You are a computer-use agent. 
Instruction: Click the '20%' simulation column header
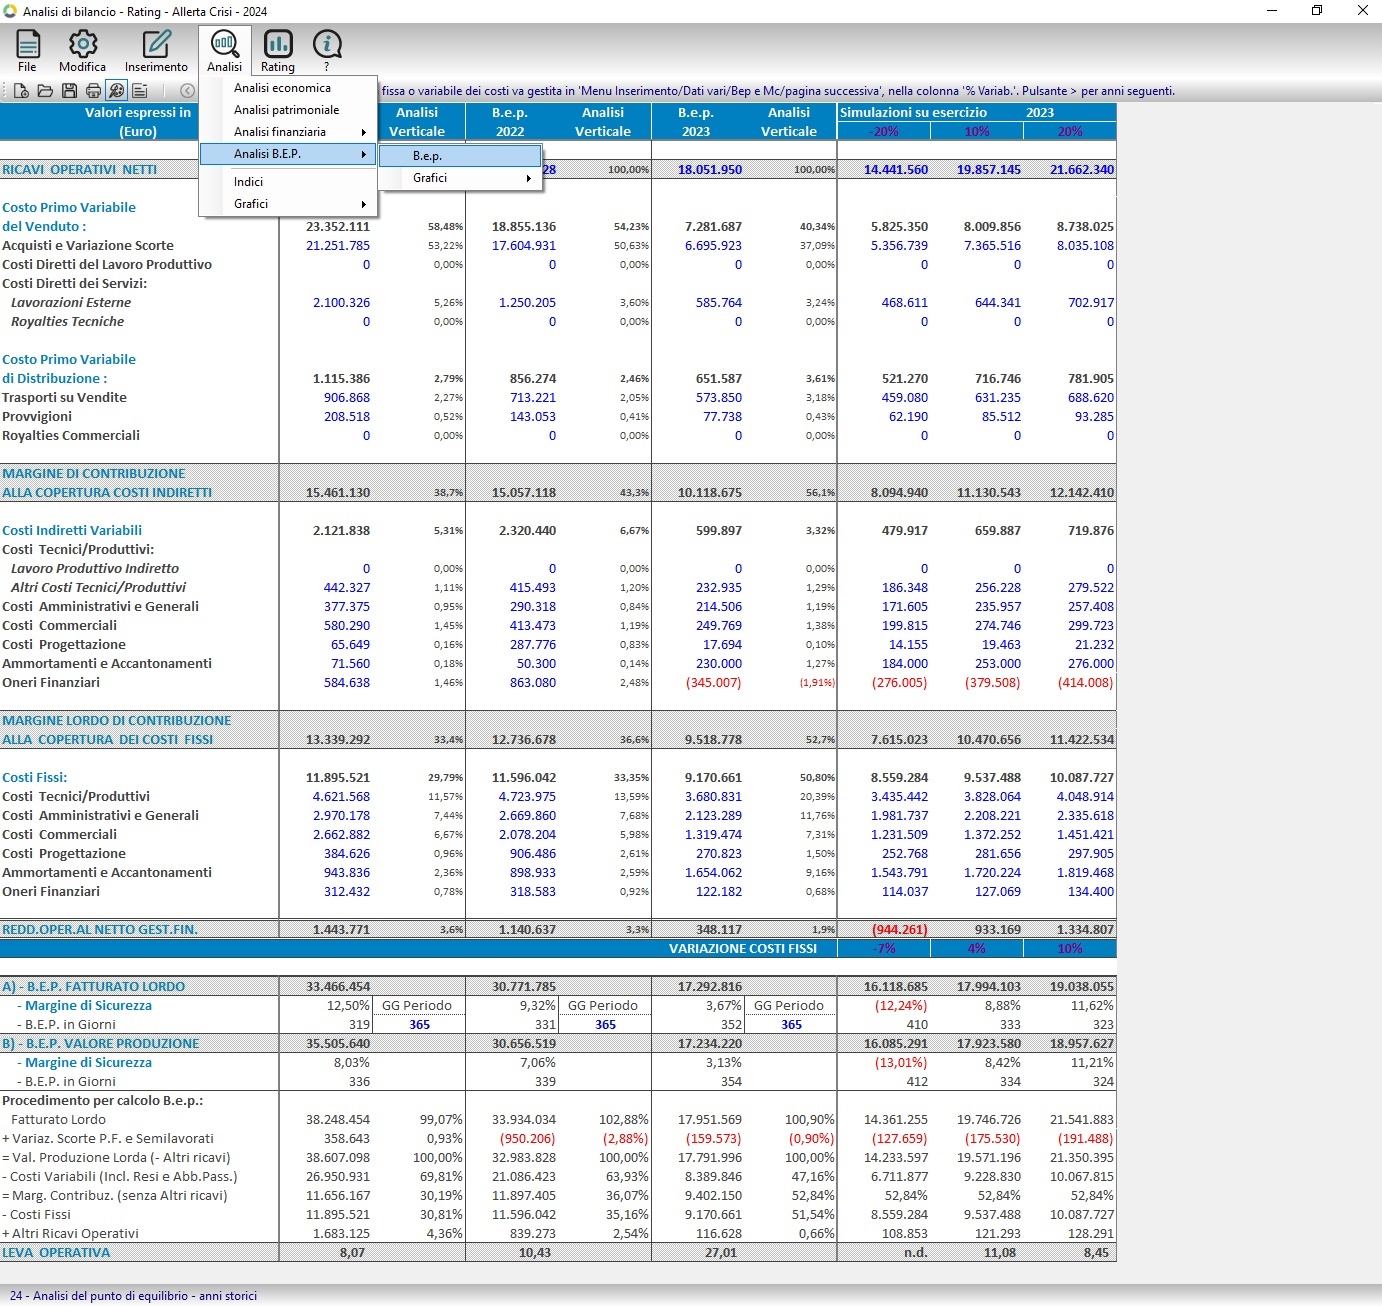1070,131
